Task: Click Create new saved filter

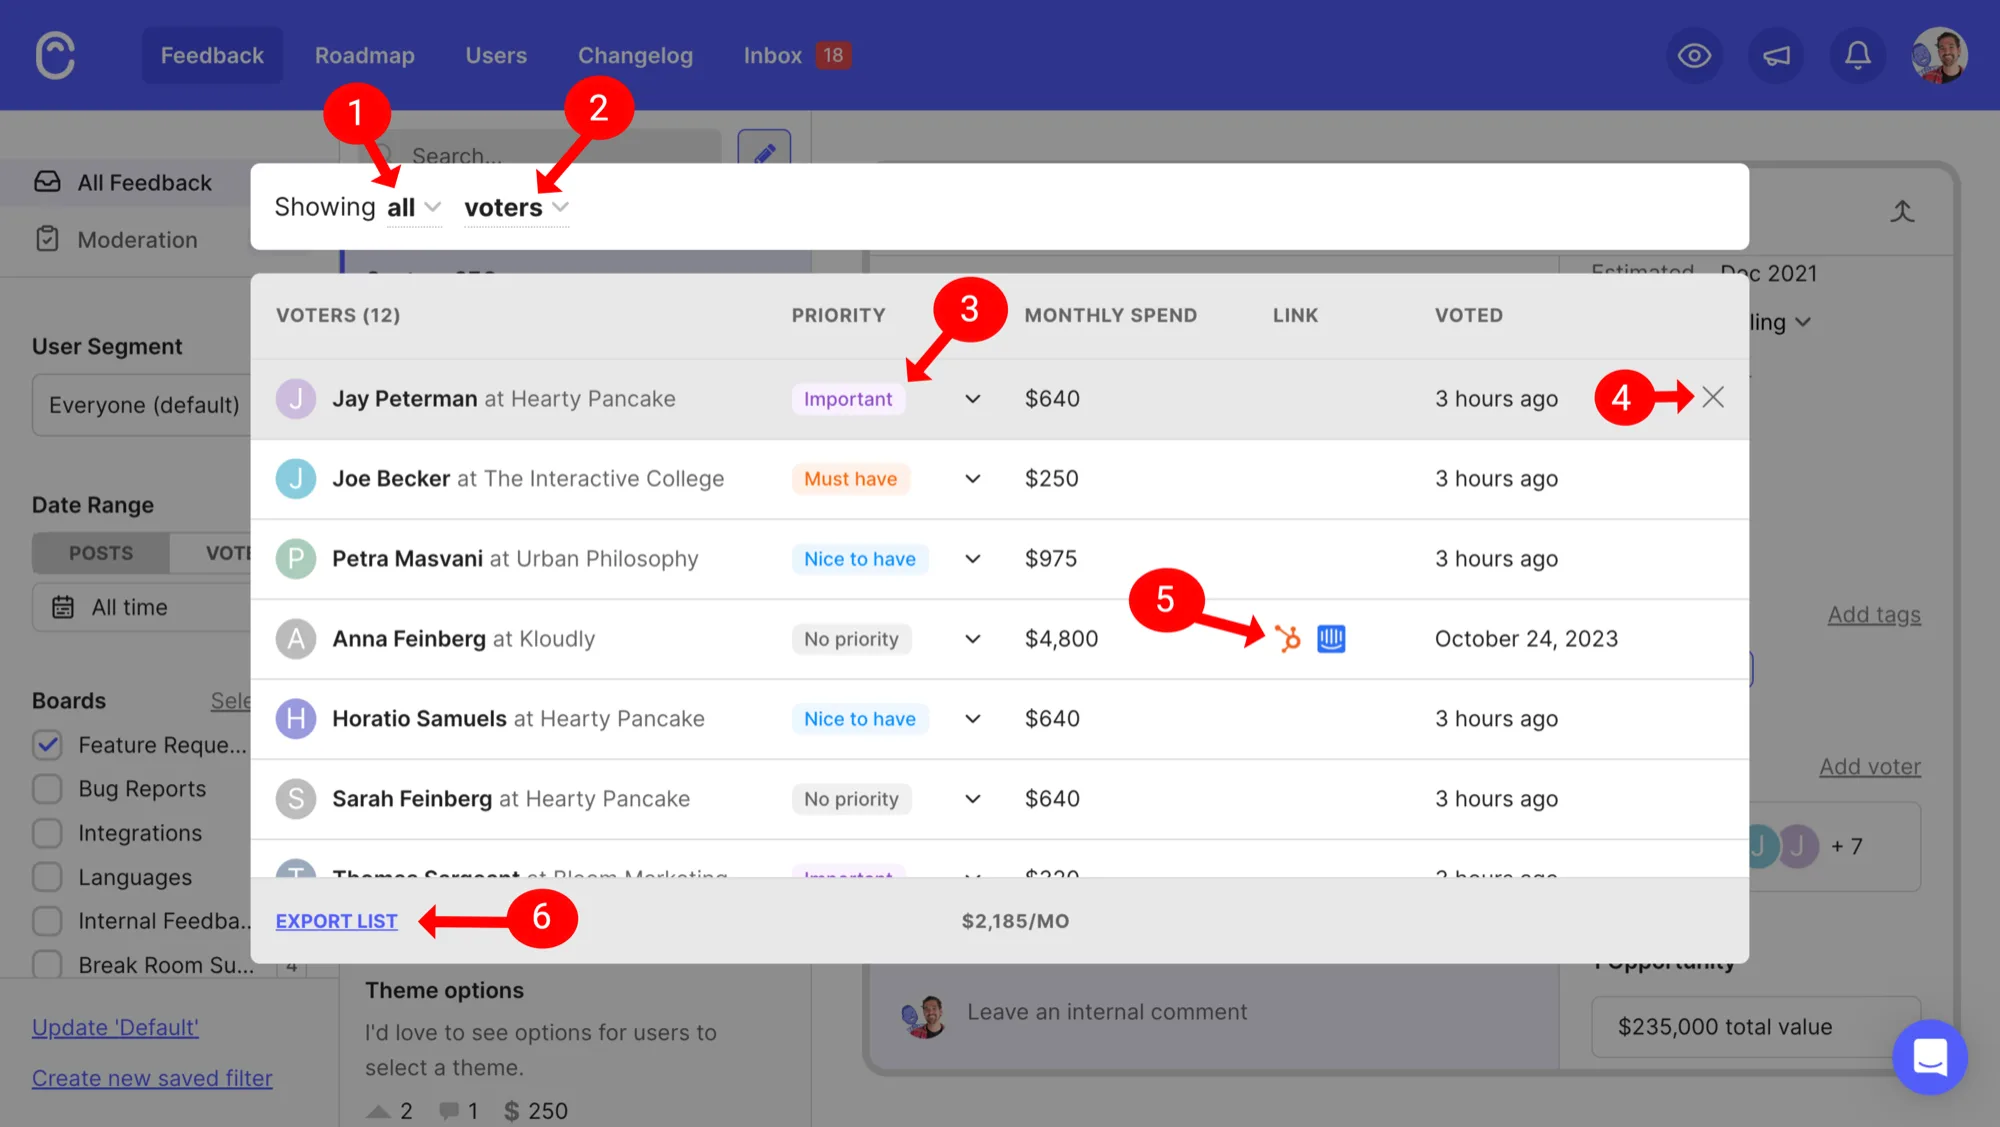Action: [152, 1078]
